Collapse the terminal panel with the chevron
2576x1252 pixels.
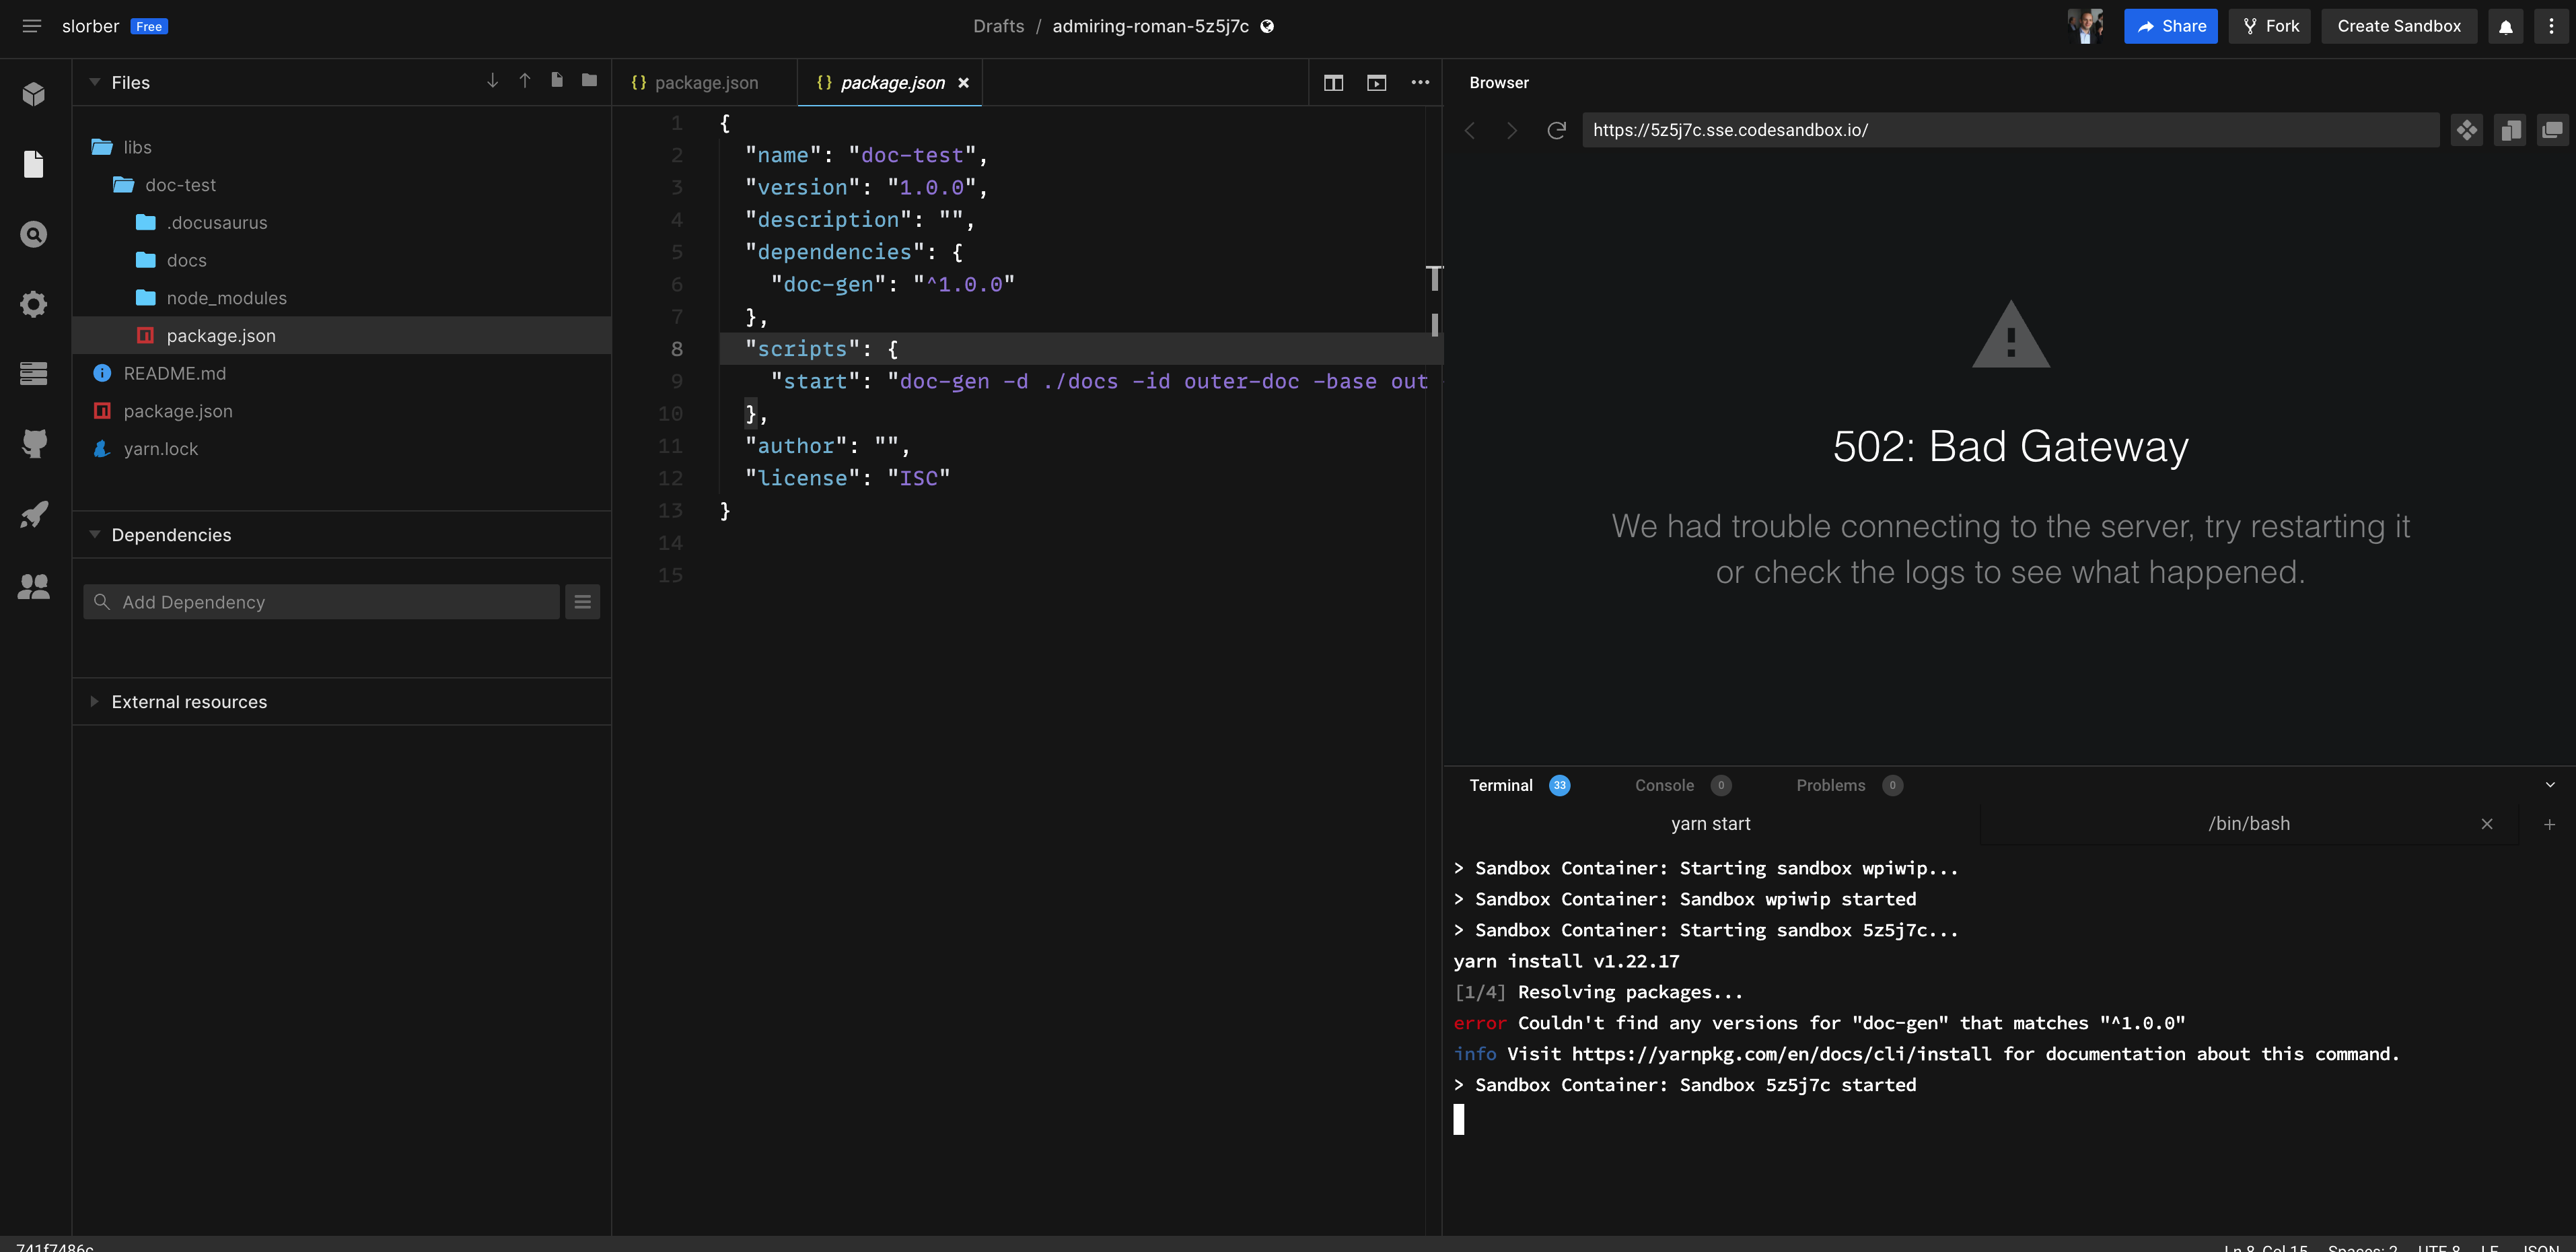[x=2550, y=785]
